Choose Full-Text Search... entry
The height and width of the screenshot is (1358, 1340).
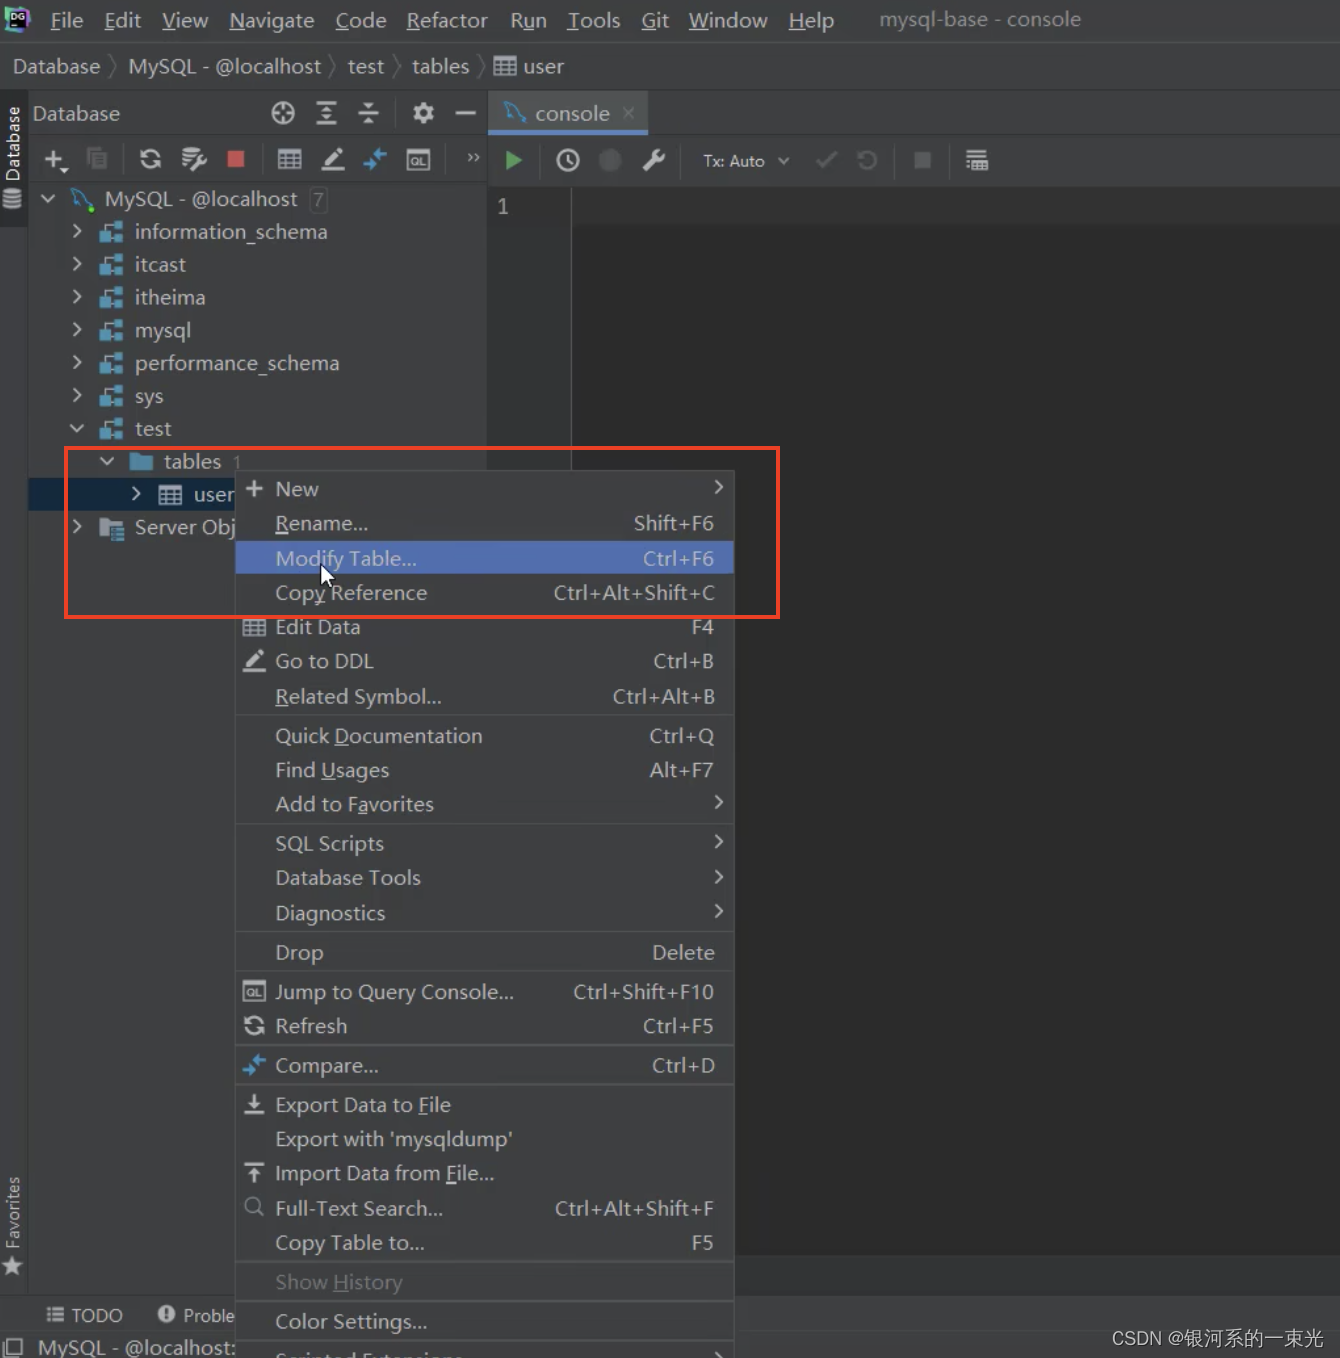click(x=484, y=1208)
